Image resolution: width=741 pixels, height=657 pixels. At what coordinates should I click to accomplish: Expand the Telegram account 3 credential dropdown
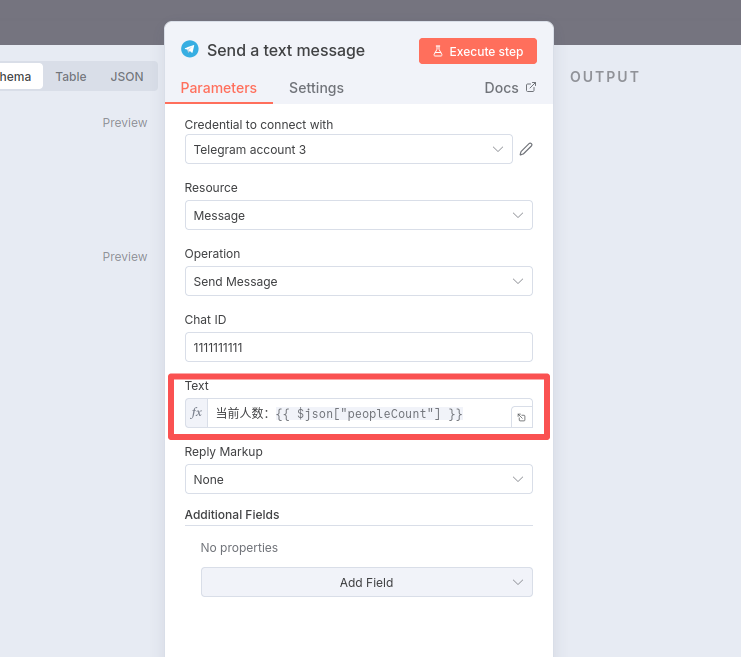tap(348, 149)
